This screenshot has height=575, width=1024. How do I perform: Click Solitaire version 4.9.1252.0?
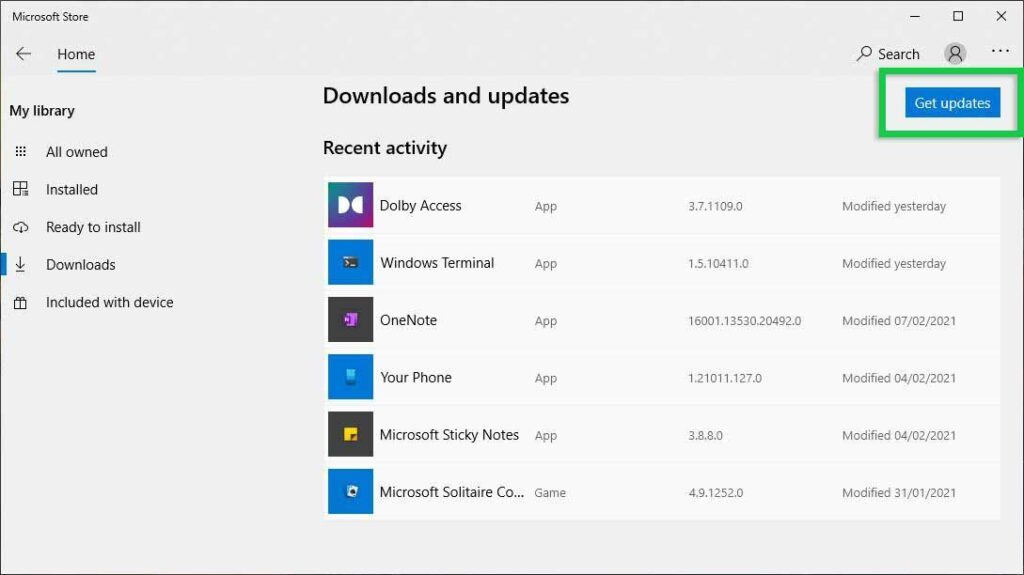coord(716,493)
